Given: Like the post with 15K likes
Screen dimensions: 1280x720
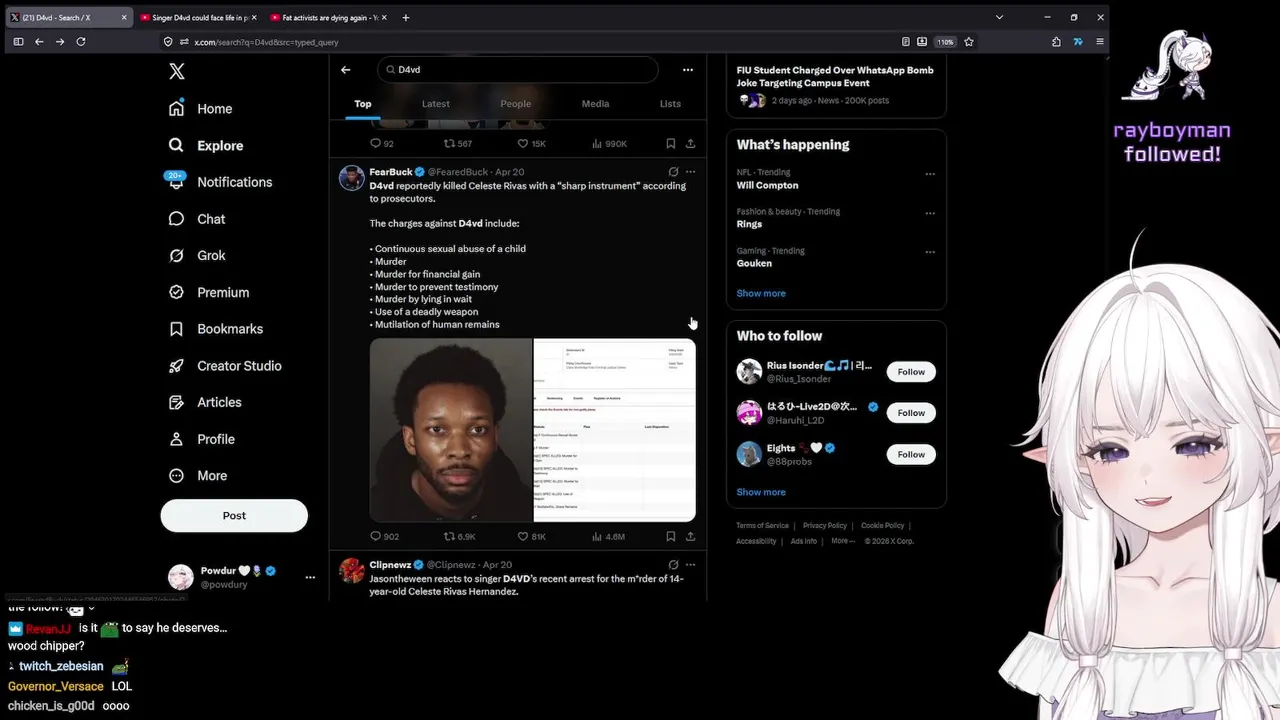Looking at the screenshot, I should click(x=532, y=144).
